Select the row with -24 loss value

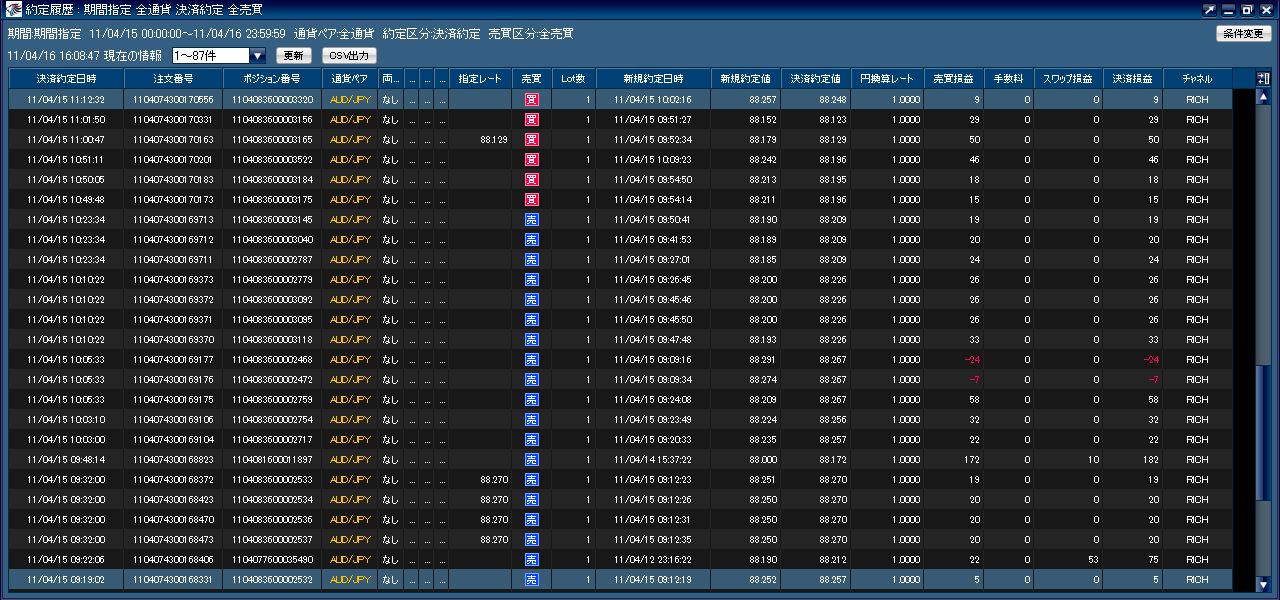pyautogui.click(x=621, y=359)
